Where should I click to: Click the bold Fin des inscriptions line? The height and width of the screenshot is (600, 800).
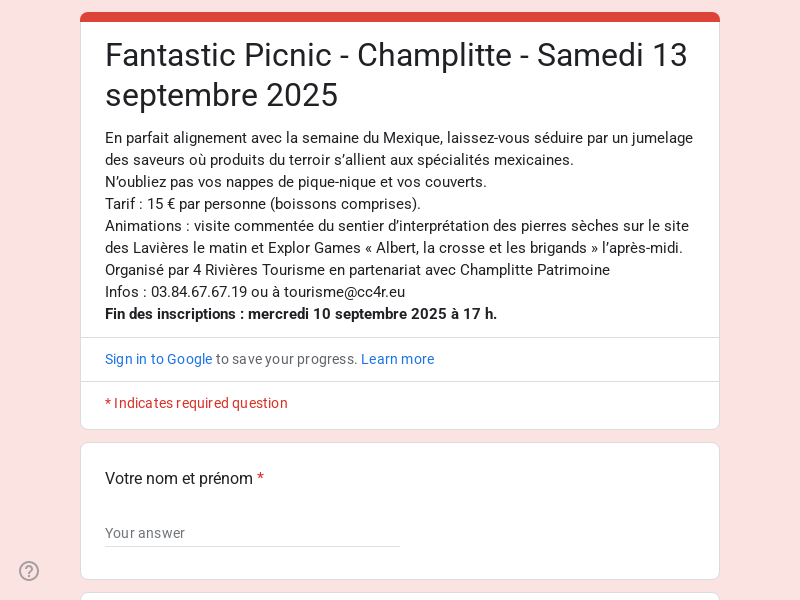(x=301, y=314)
